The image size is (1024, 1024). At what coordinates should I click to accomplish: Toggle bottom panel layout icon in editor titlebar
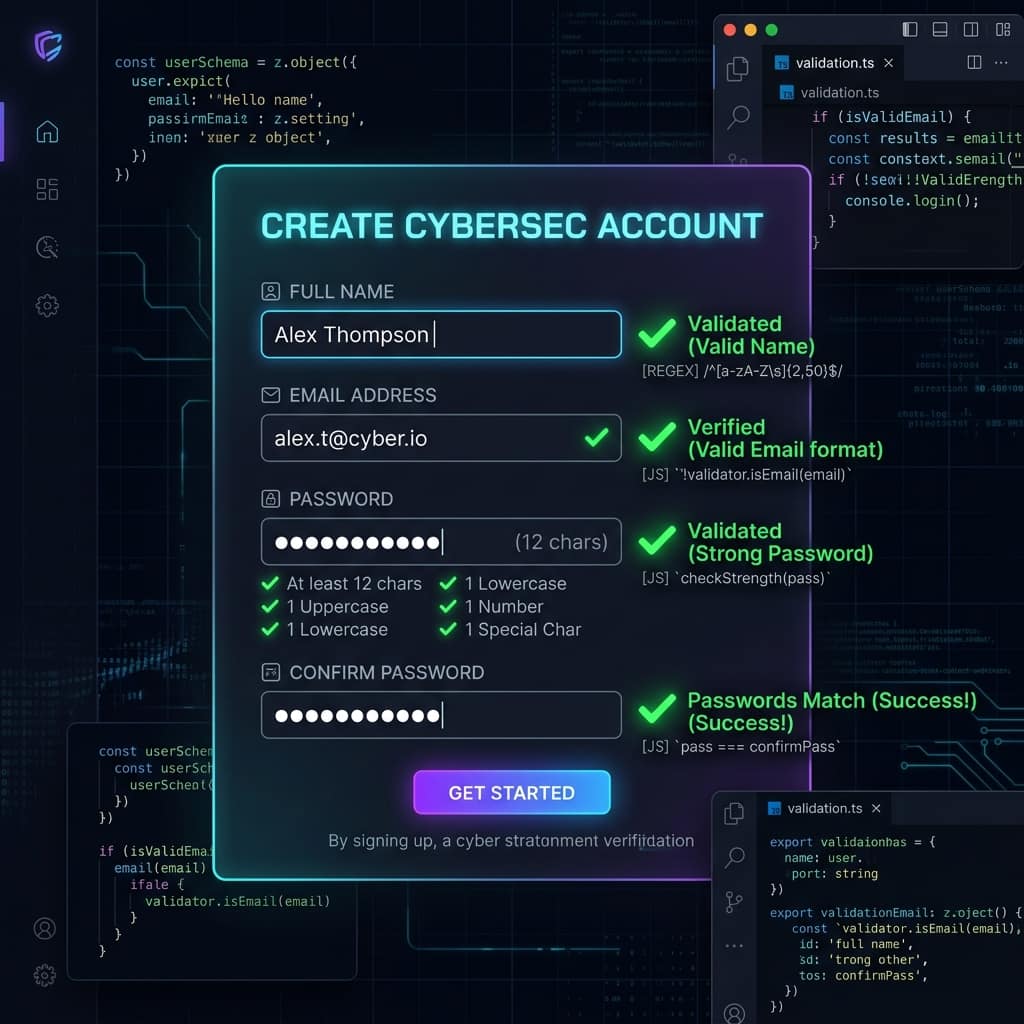click(940, 29)
